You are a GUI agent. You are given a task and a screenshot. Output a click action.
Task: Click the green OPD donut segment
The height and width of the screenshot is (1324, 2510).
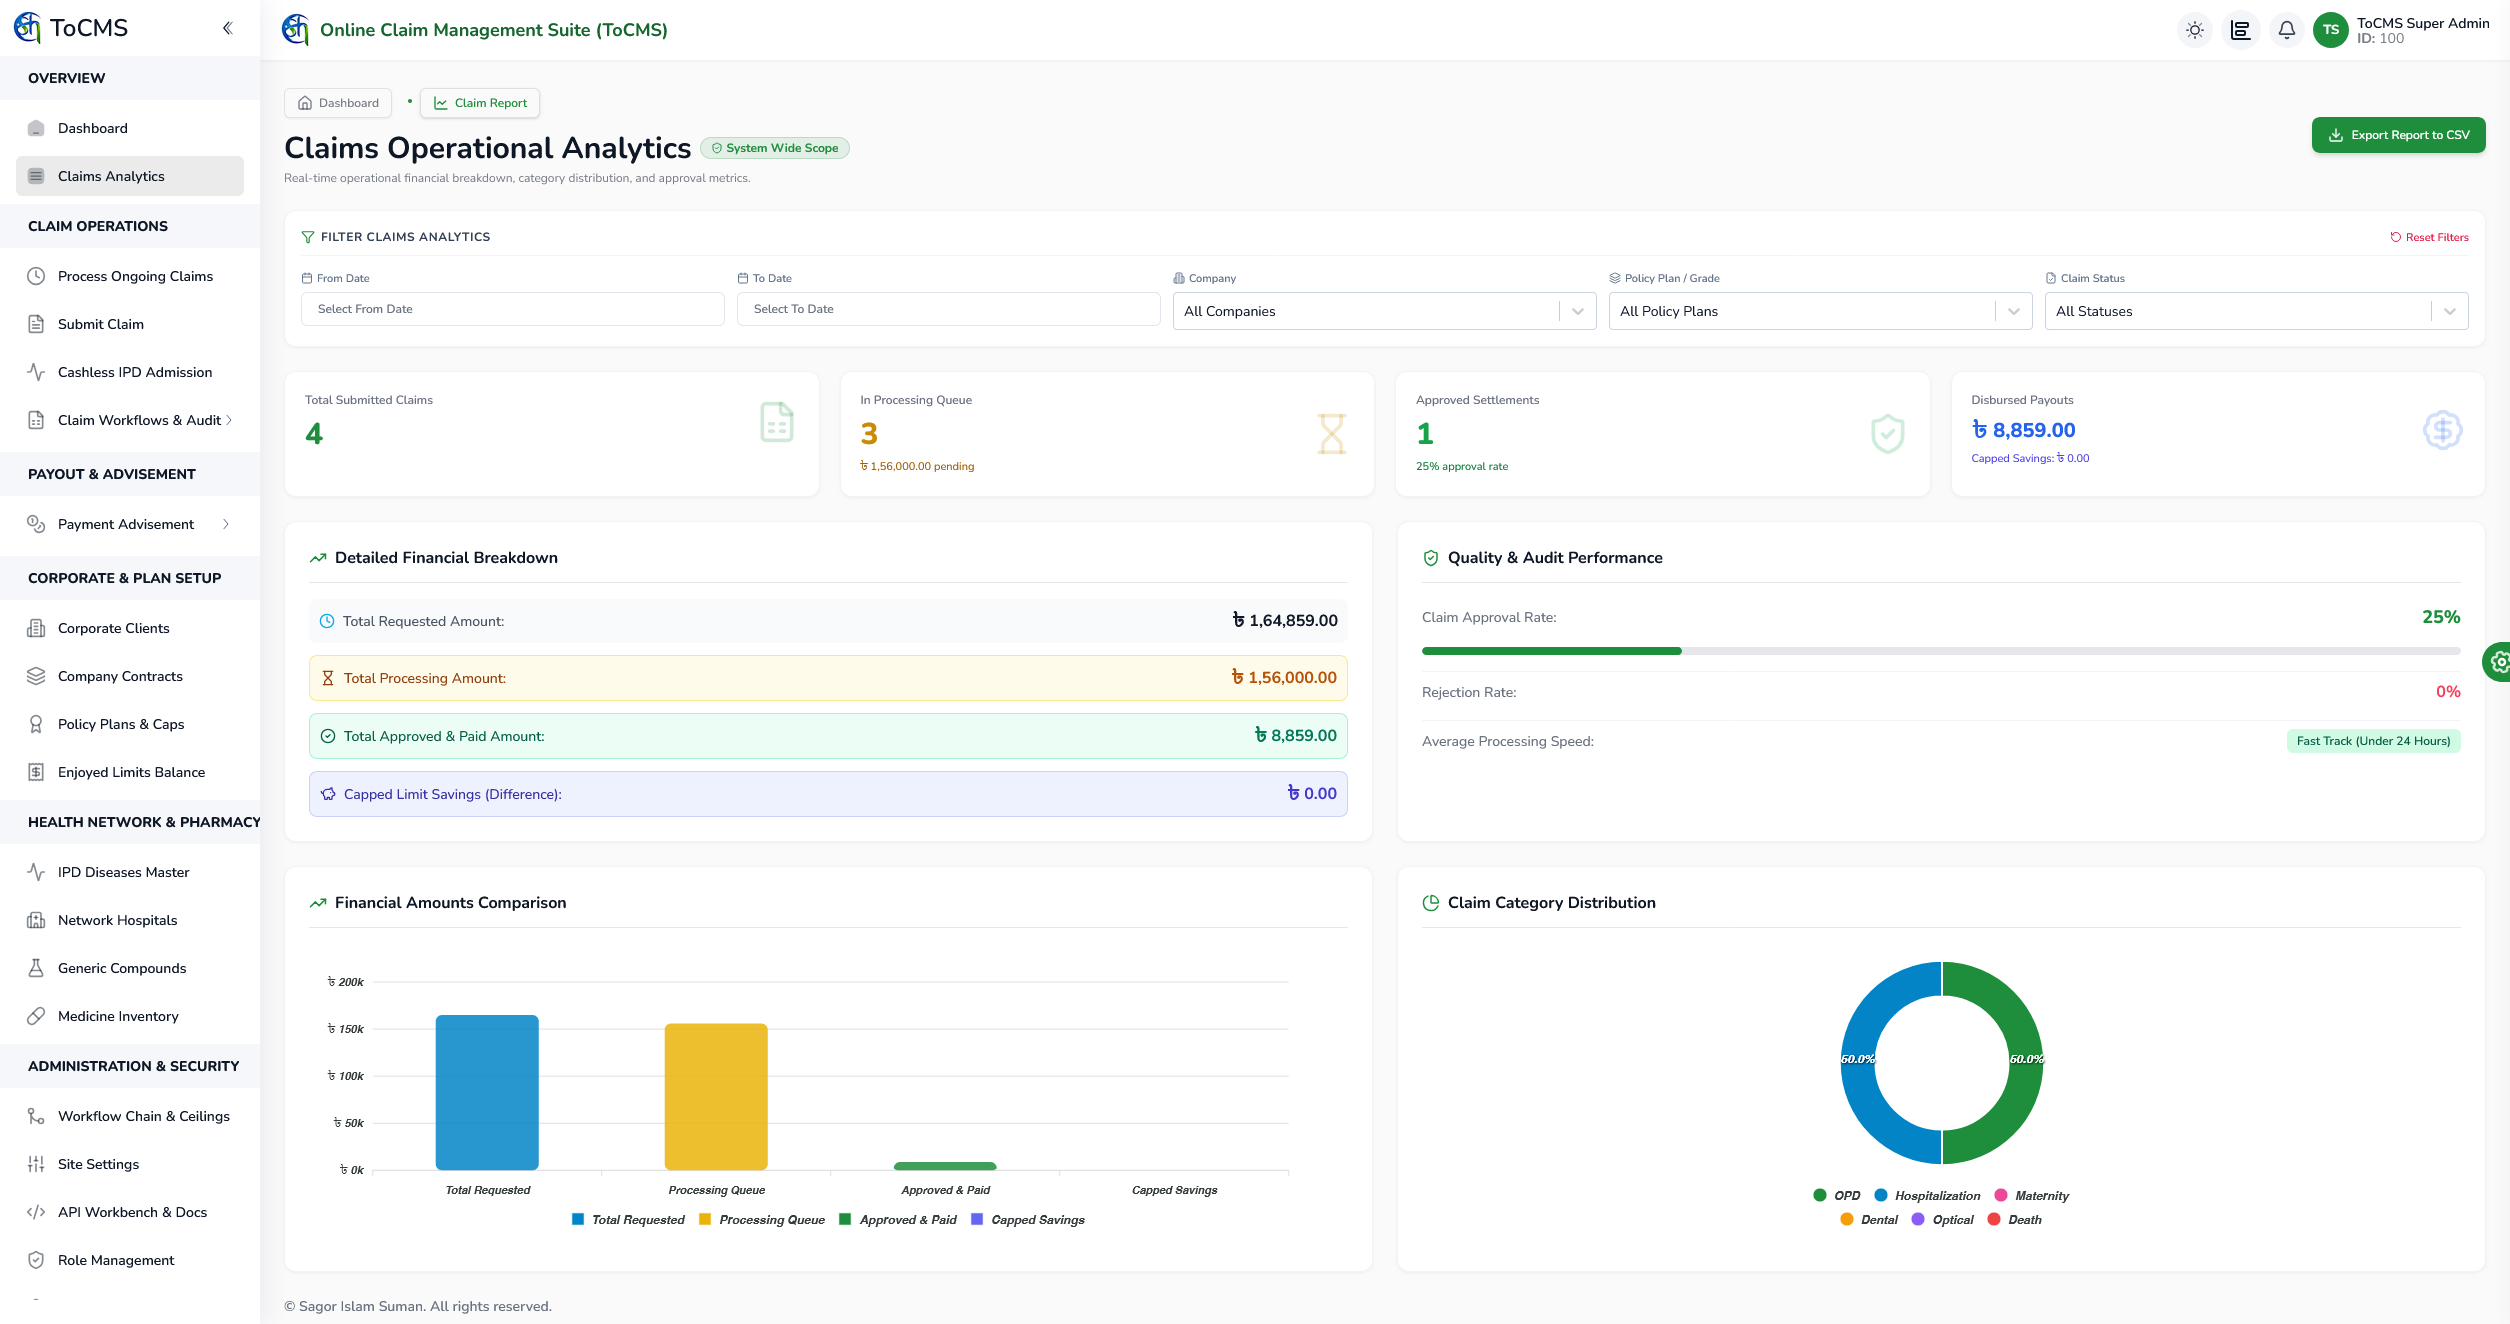point(2025,1063)
